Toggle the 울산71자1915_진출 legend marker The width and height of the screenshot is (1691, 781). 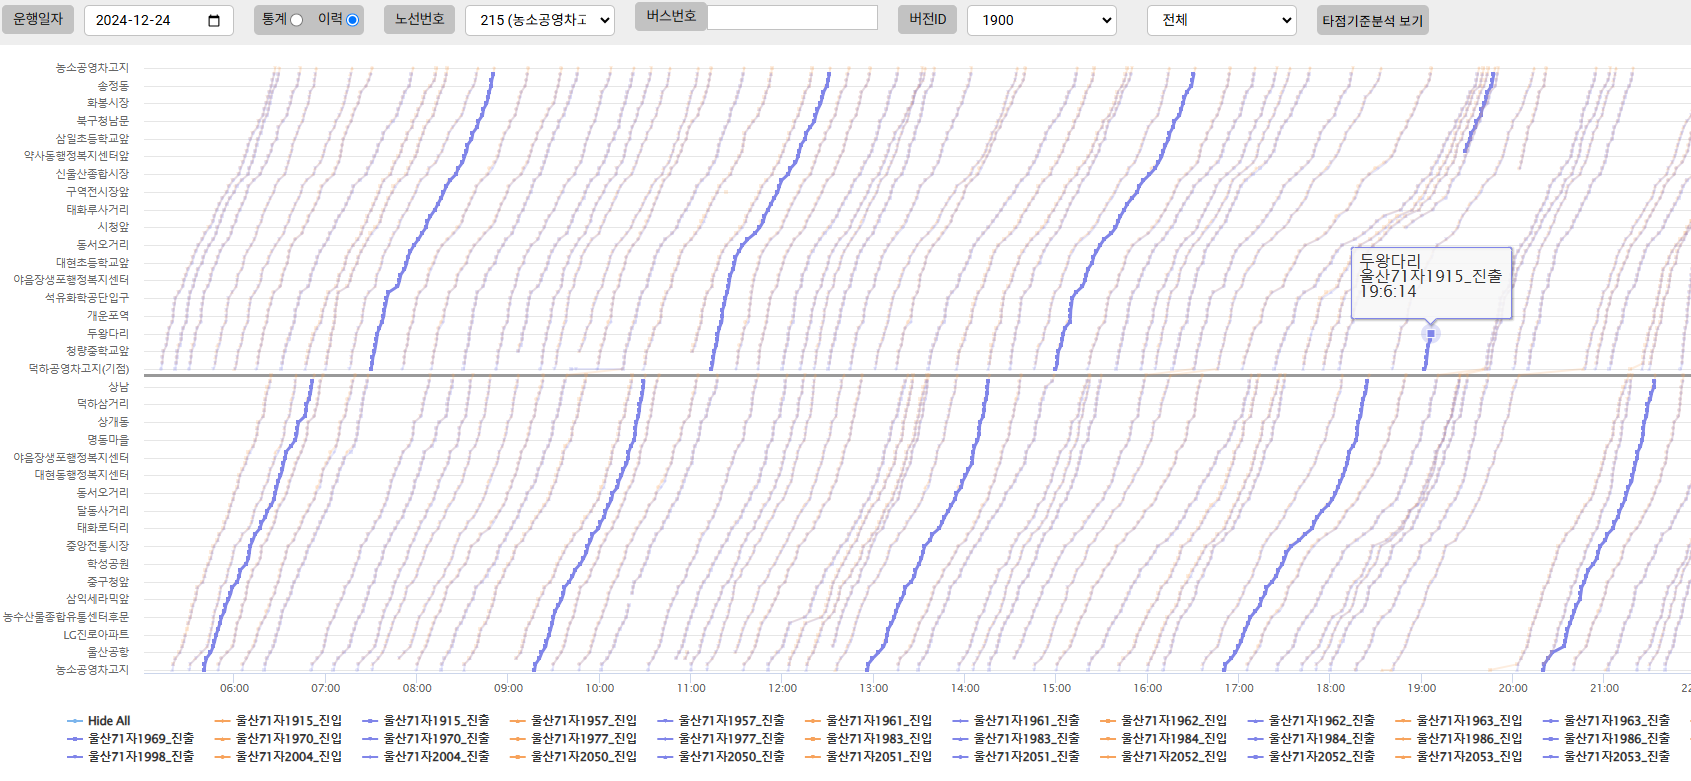tap(371, 721)
